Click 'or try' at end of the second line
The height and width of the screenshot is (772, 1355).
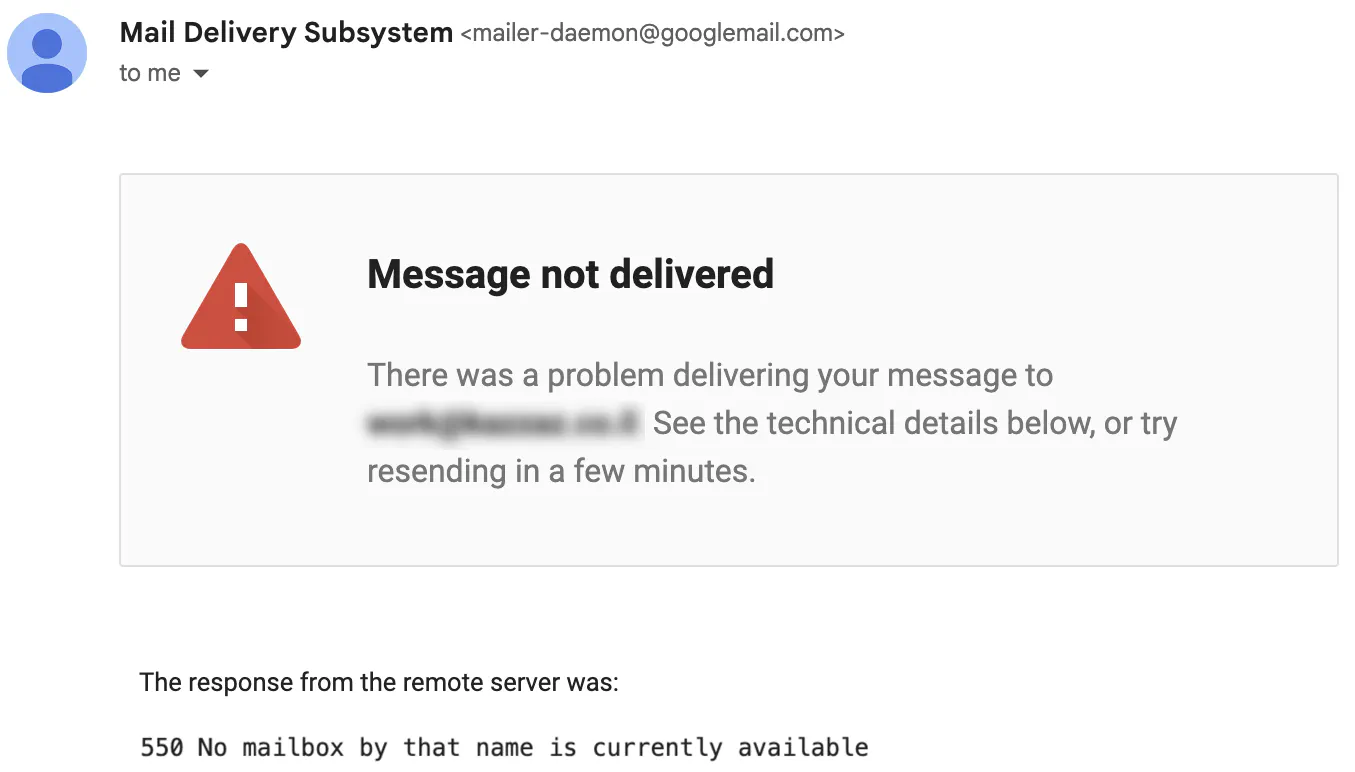(1140, 424)
